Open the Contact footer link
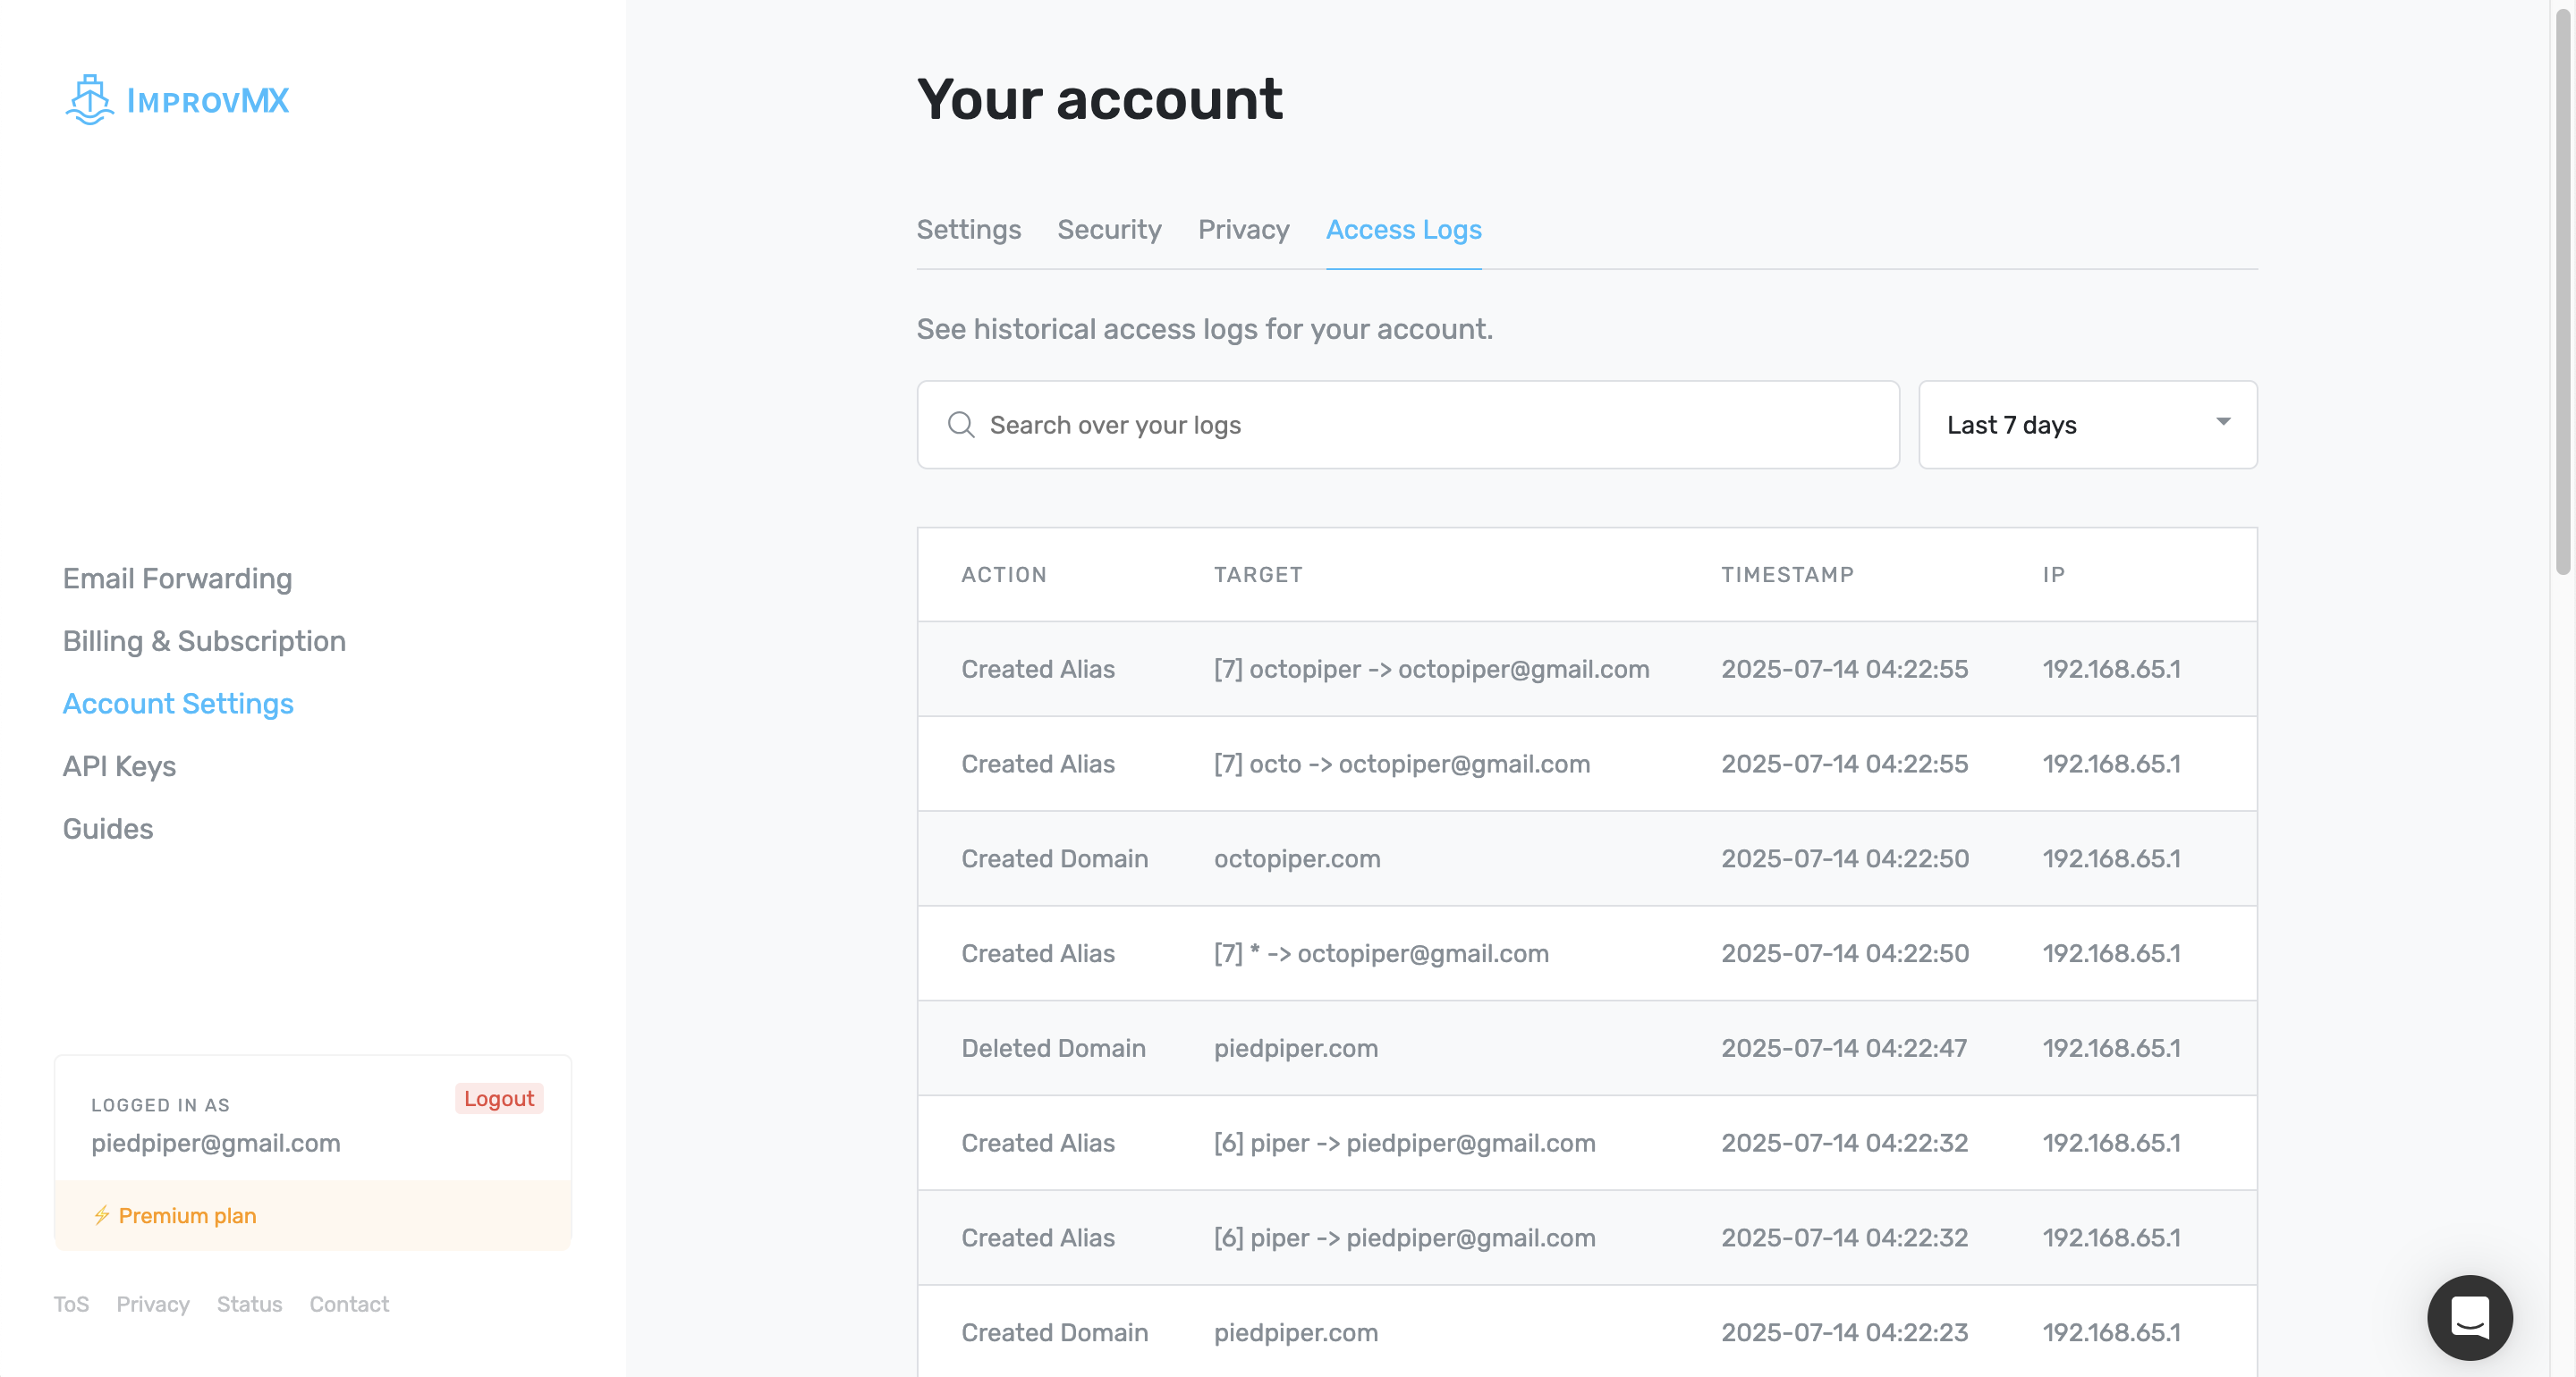Image resolution: width=2576 pixels, height=1377 pixels. click(348, 1304)
